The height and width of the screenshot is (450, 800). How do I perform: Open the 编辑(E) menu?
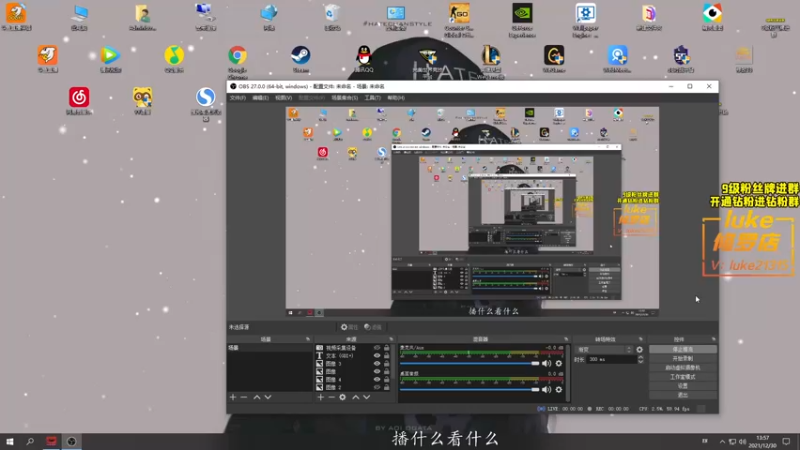click(x=260, y=98)
